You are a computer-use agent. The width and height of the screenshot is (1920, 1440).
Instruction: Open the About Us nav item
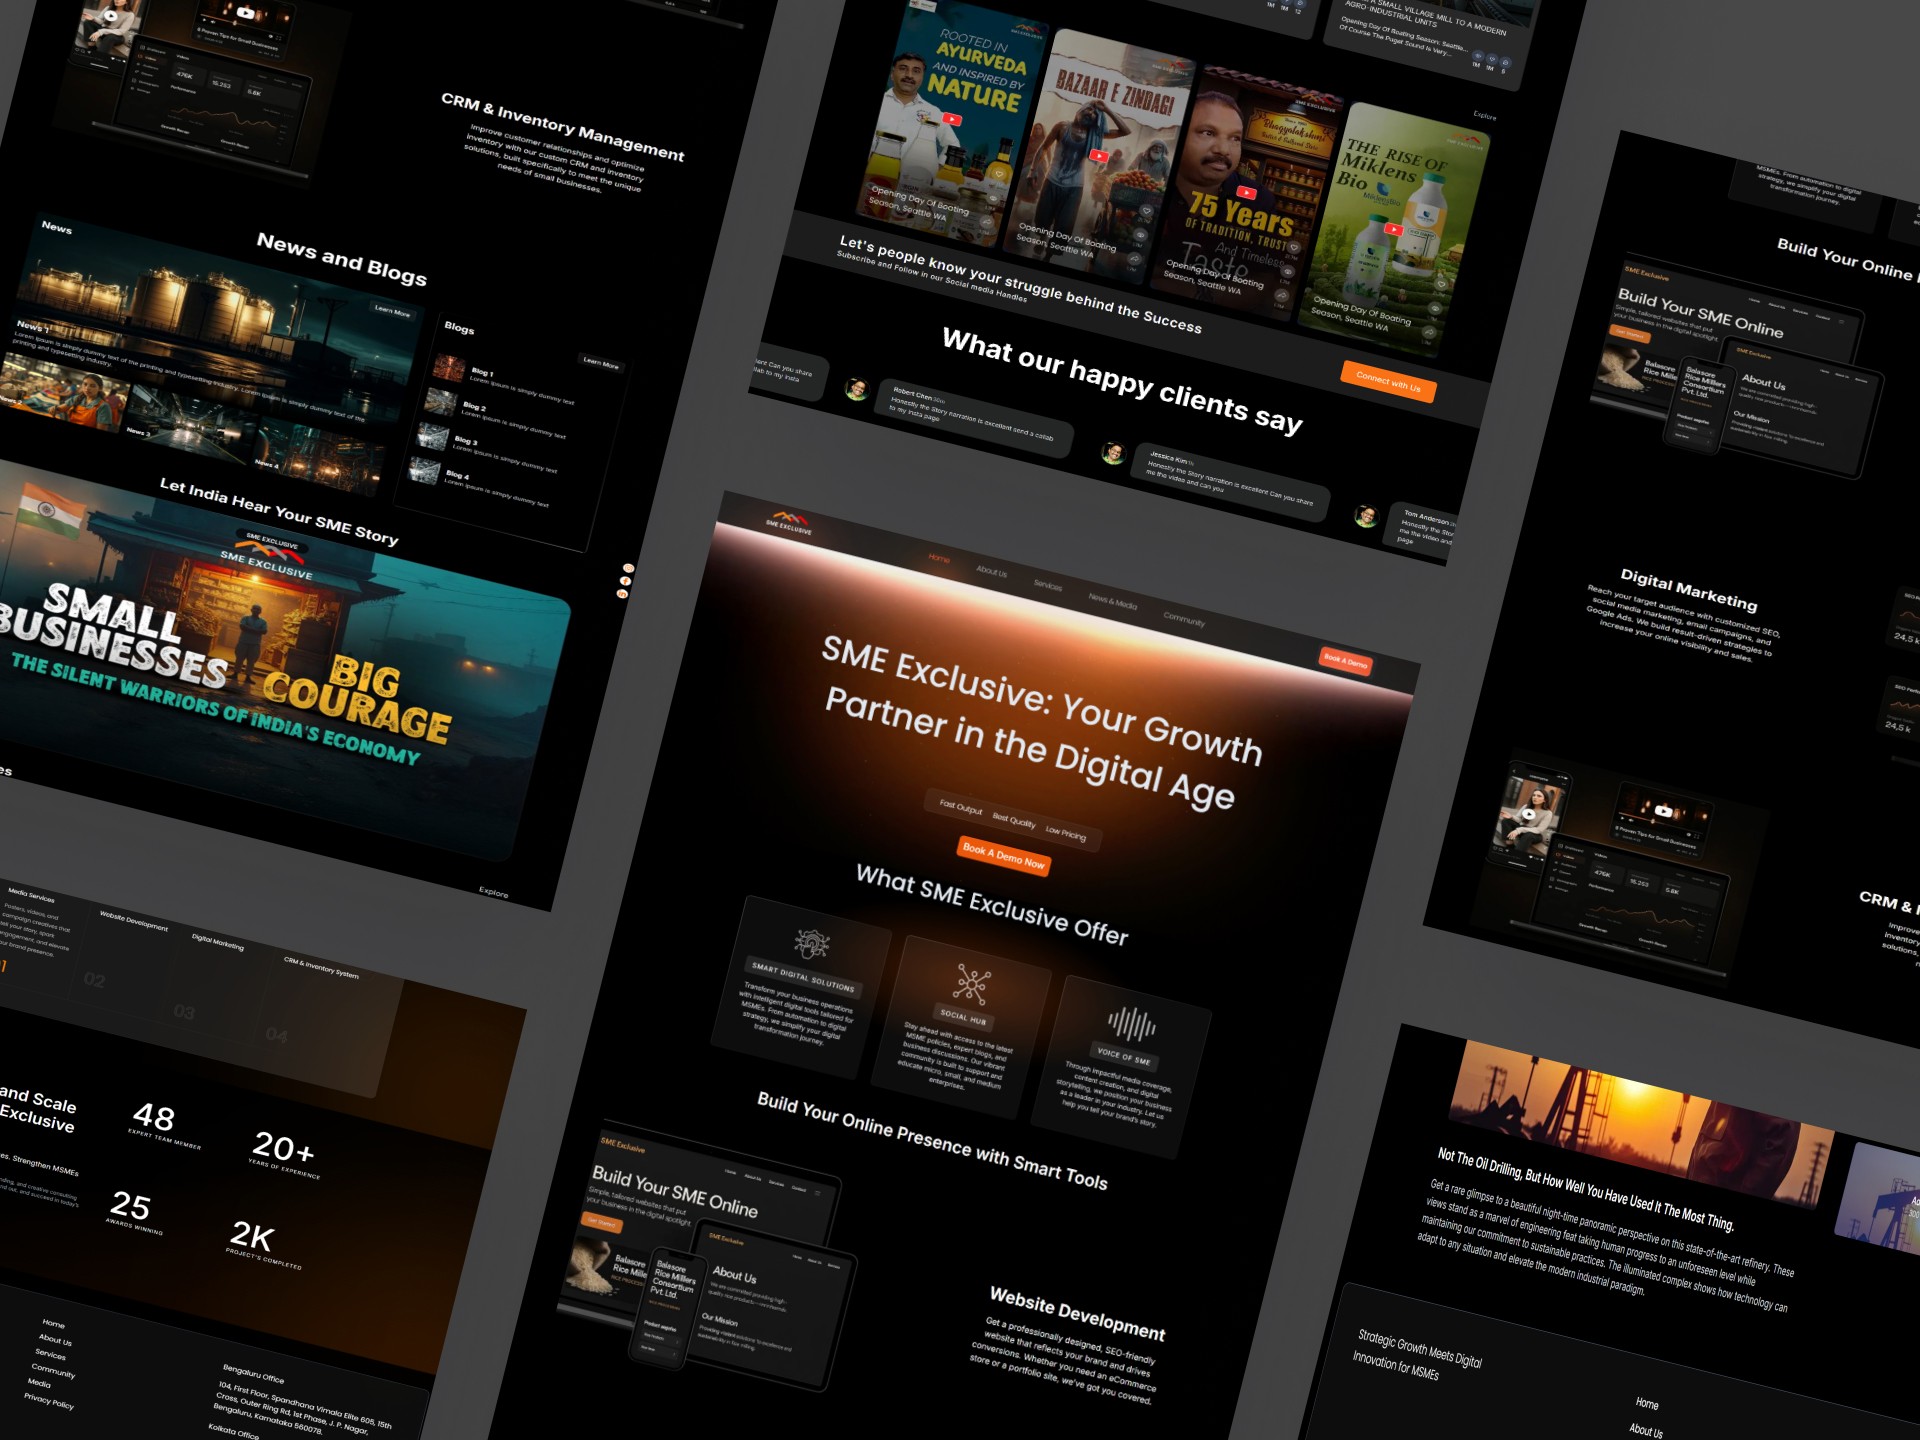(991, 571)
